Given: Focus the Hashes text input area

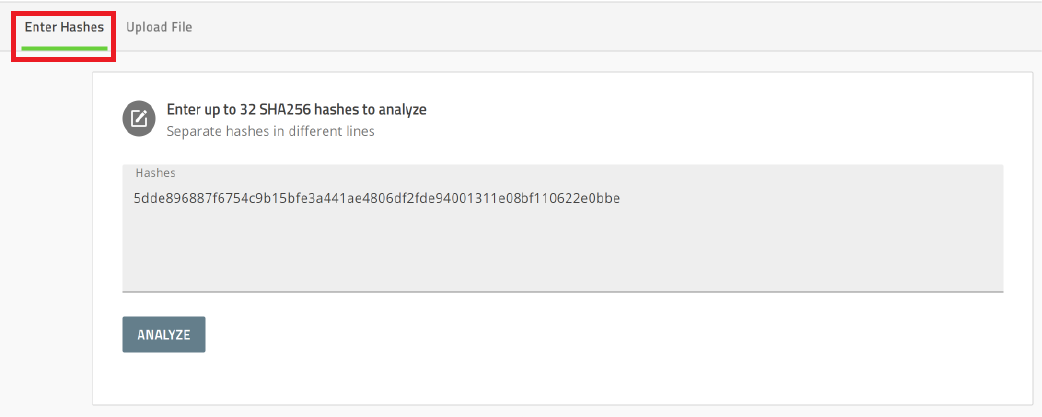Looking at the screenshot, I should [x=562, y=228].
